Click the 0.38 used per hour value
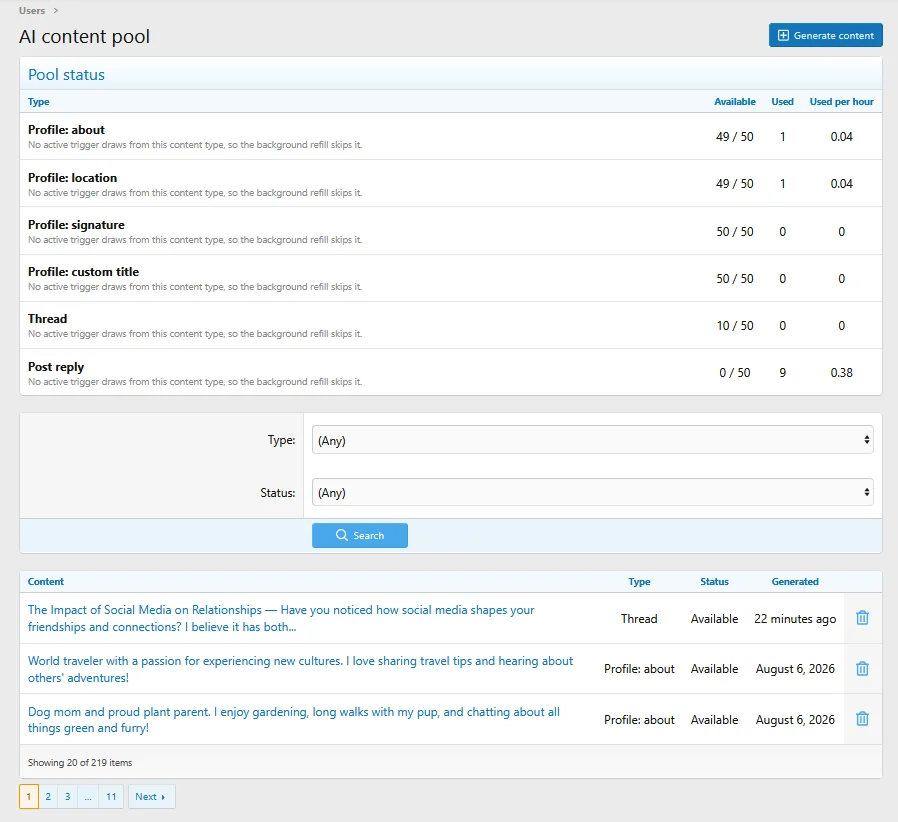The height and width of the screenshot is (822, 898). tap(841, 372)
